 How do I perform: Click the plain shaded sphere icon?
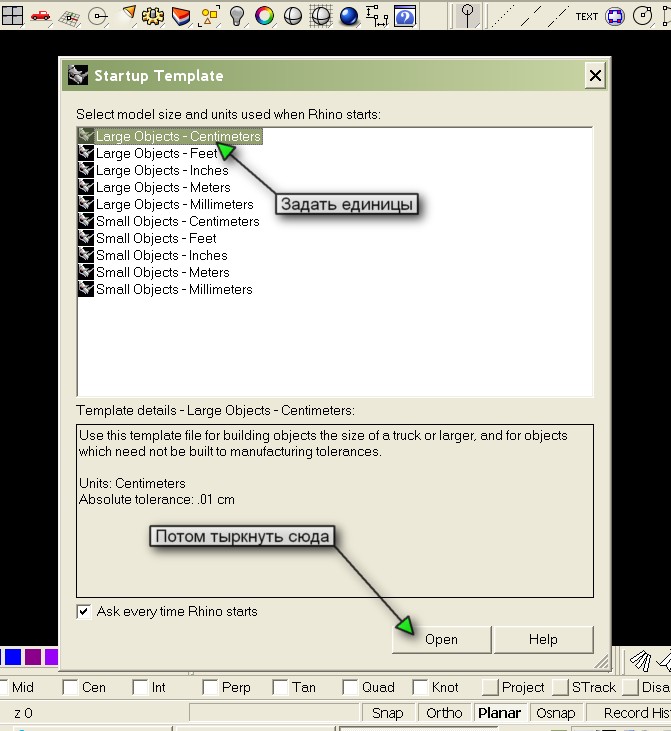(293, 16)
